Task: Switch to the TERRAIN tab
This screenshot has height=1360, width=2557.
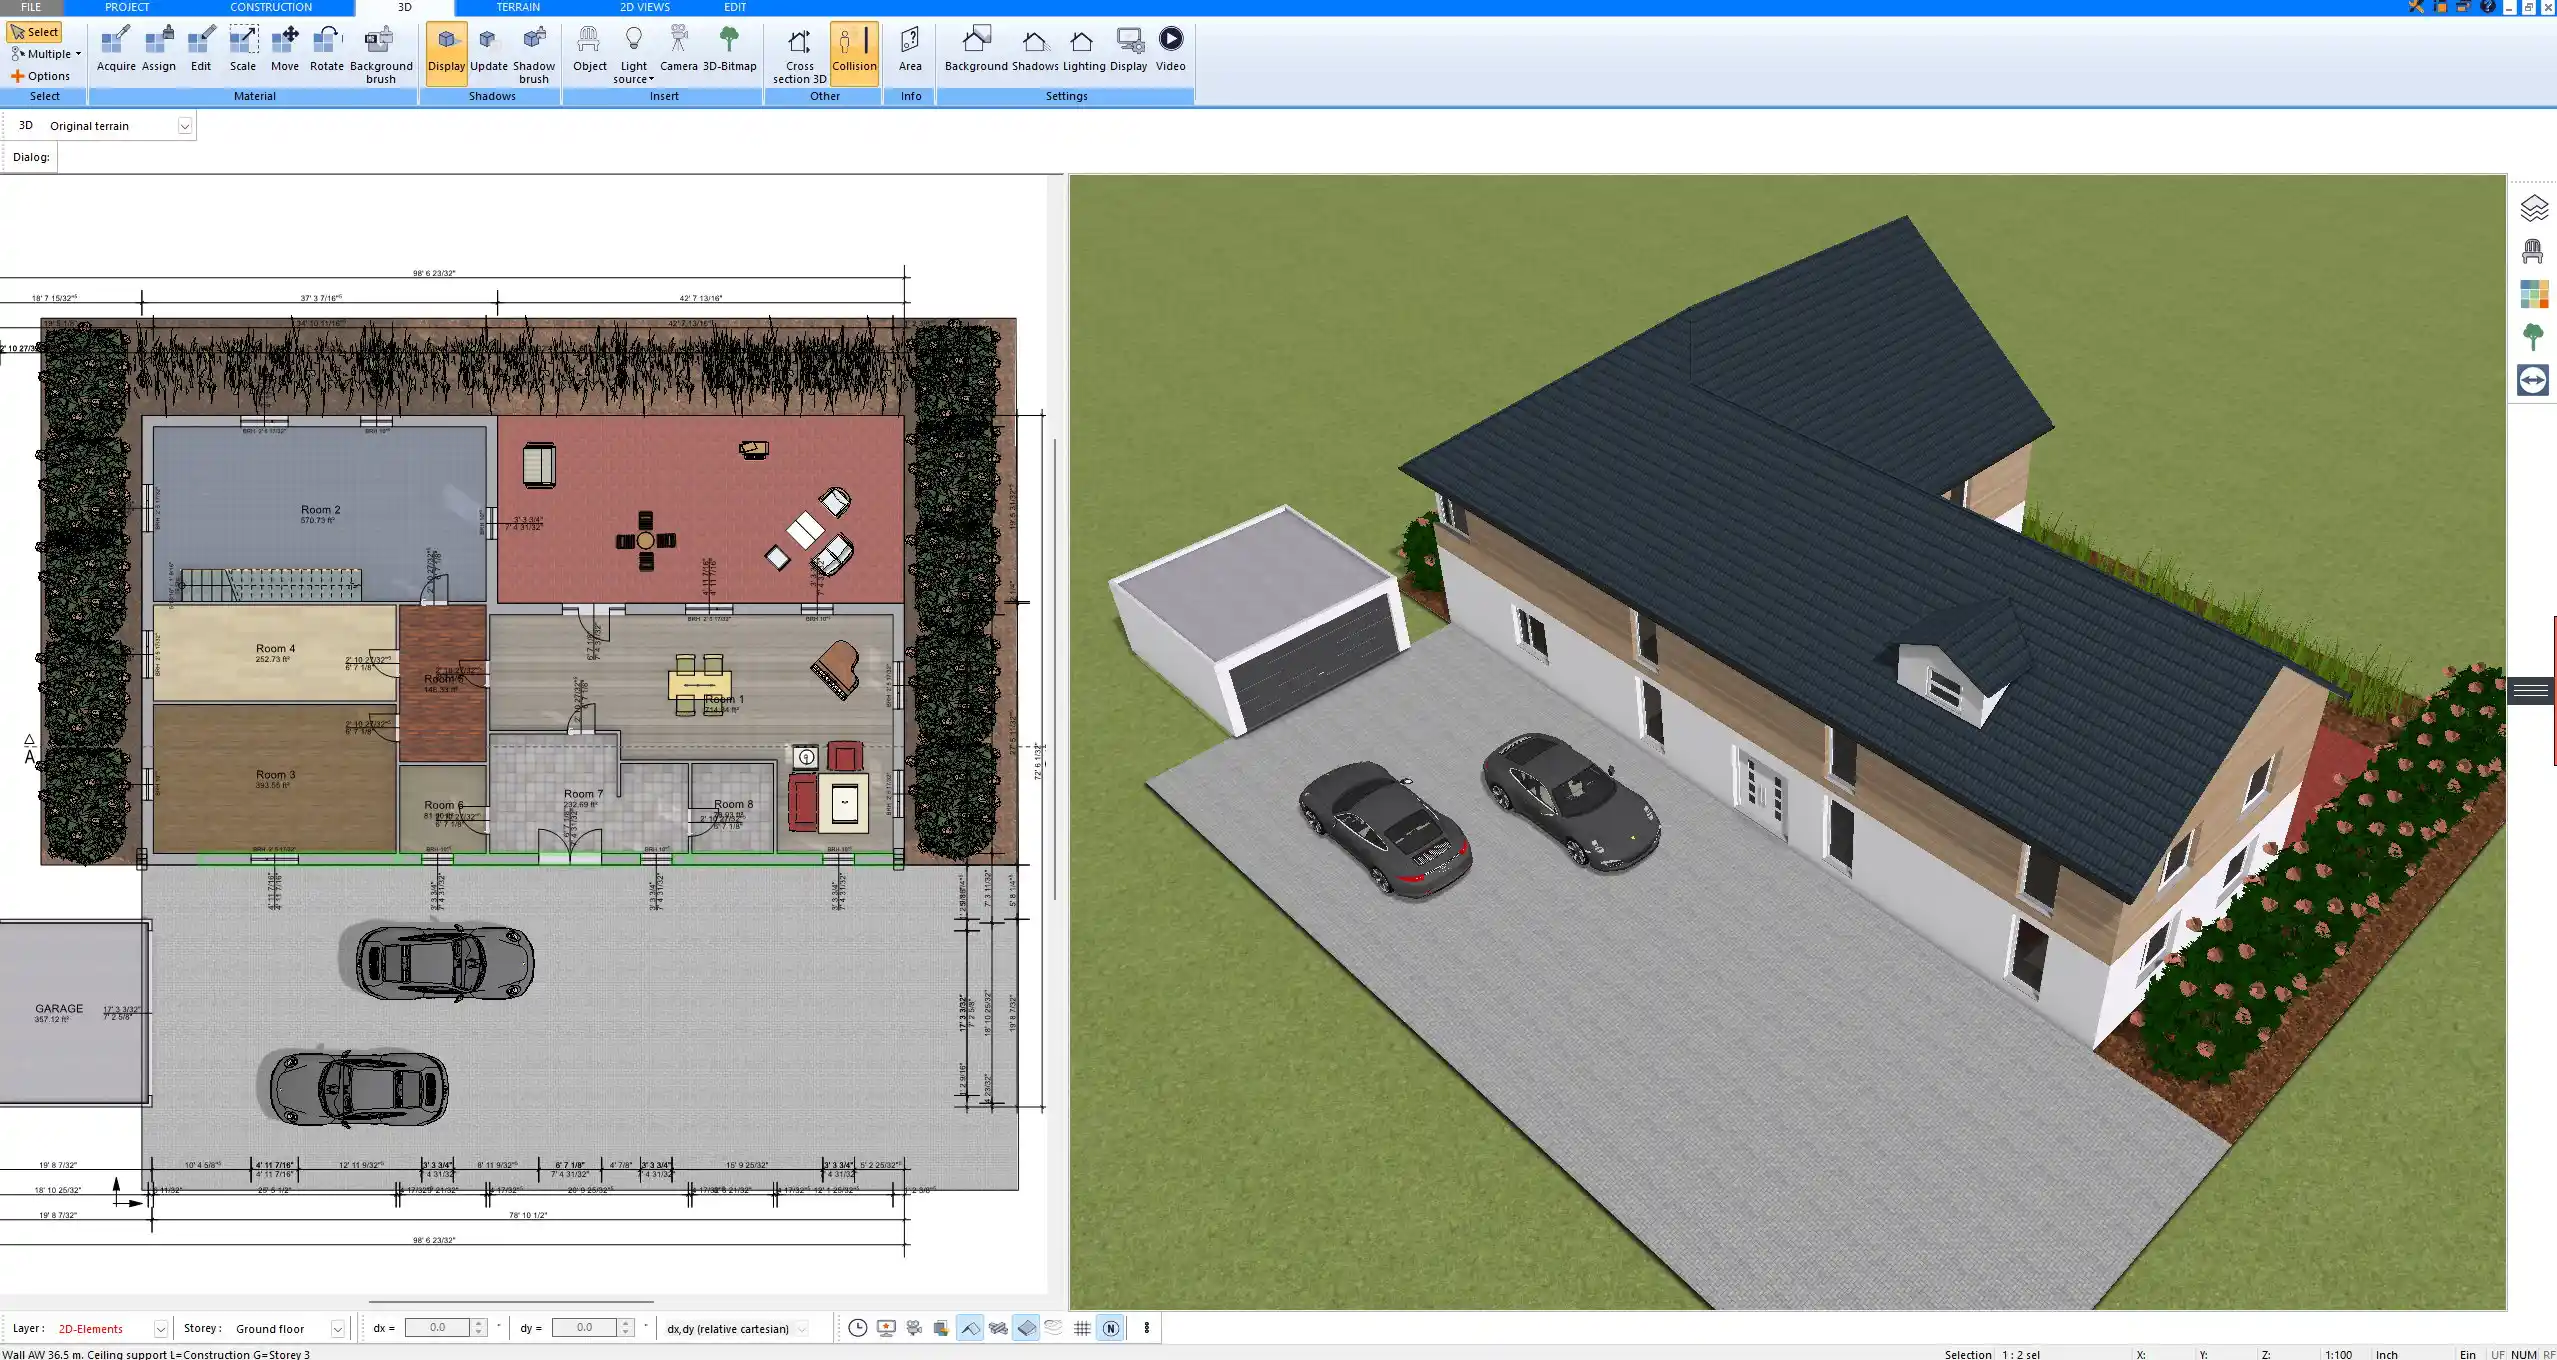Action: coord(518,7)
